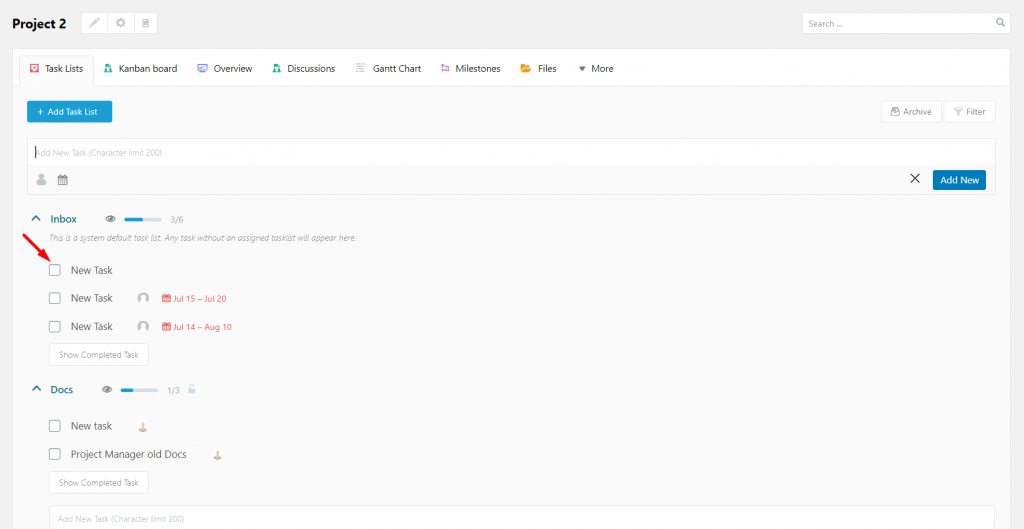
Task: Click the Inbox list title
Action: click(x=63, y=219)
